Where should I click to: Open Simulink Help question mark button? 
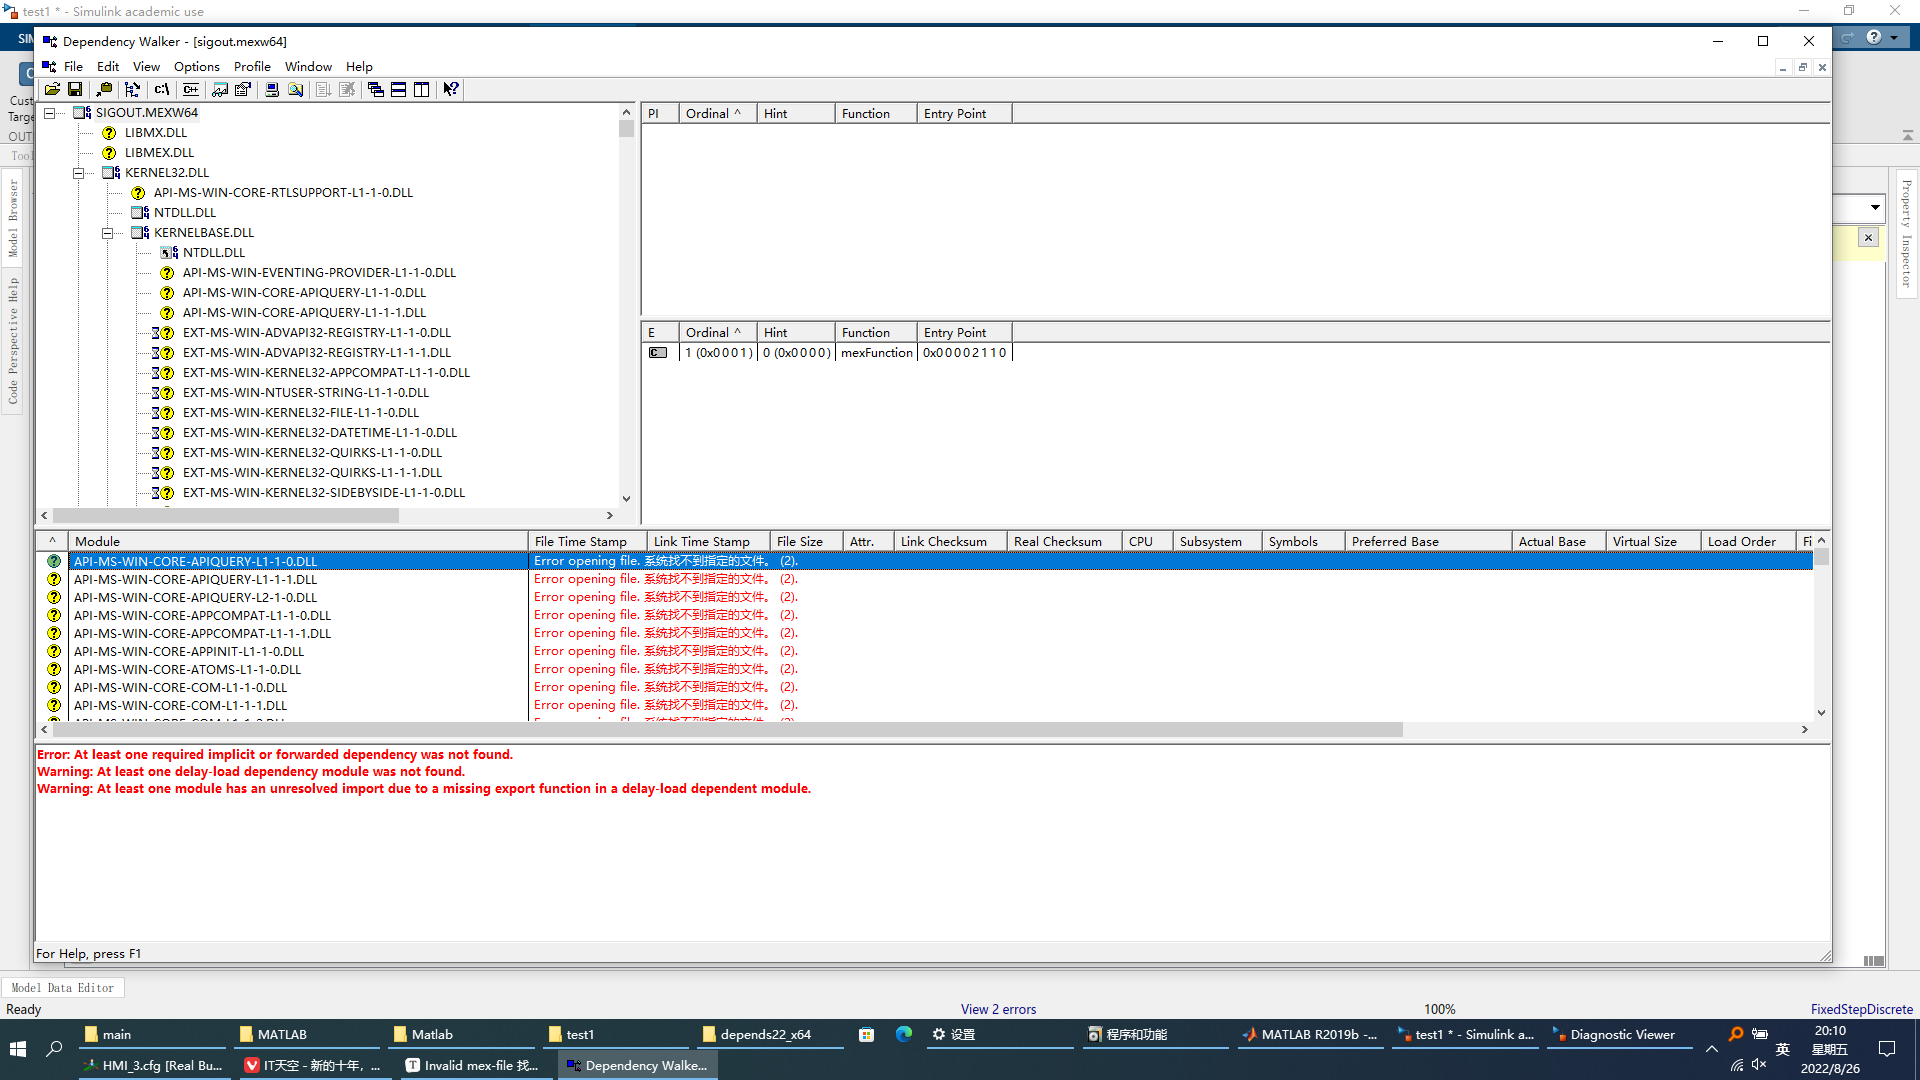1874,38
